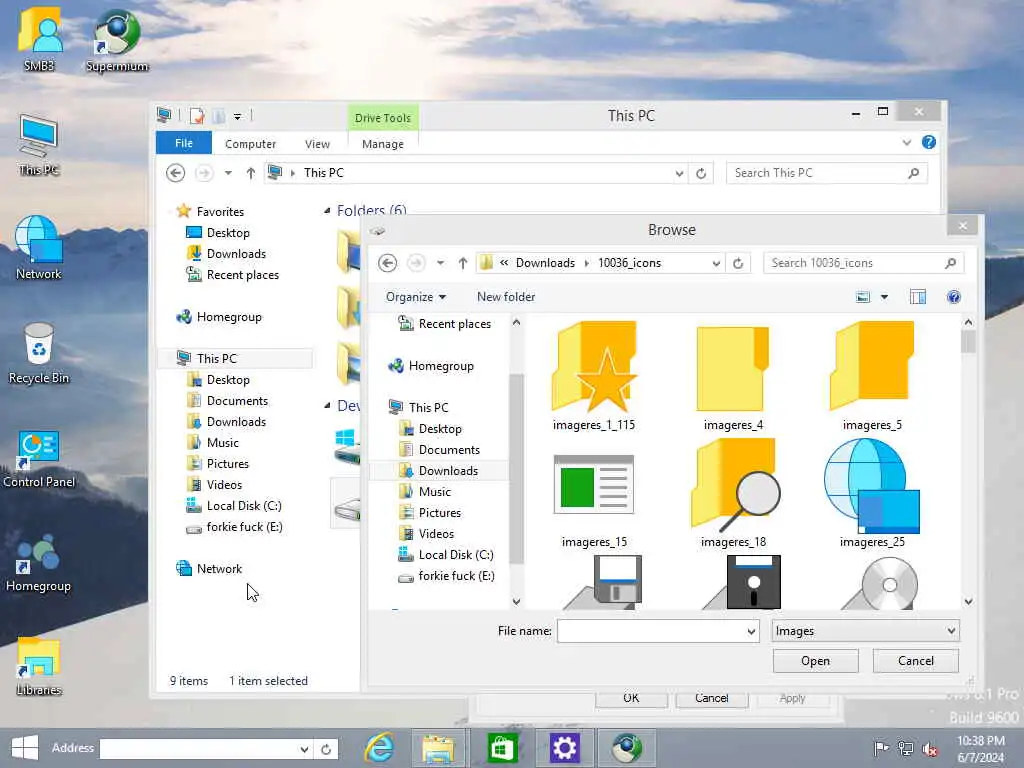
Task: Open recent locations dropdown in Browse dialog
Action: click(441, 263)
